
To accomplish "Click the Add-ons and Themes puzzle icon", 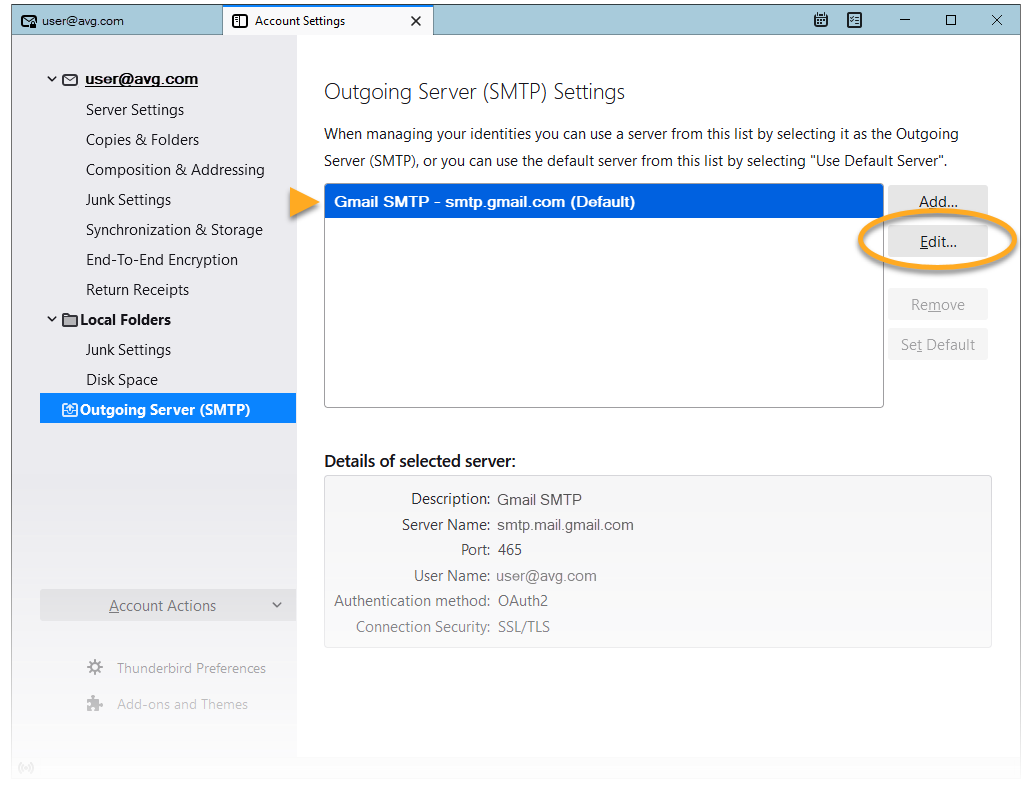I will click(95, 704).
